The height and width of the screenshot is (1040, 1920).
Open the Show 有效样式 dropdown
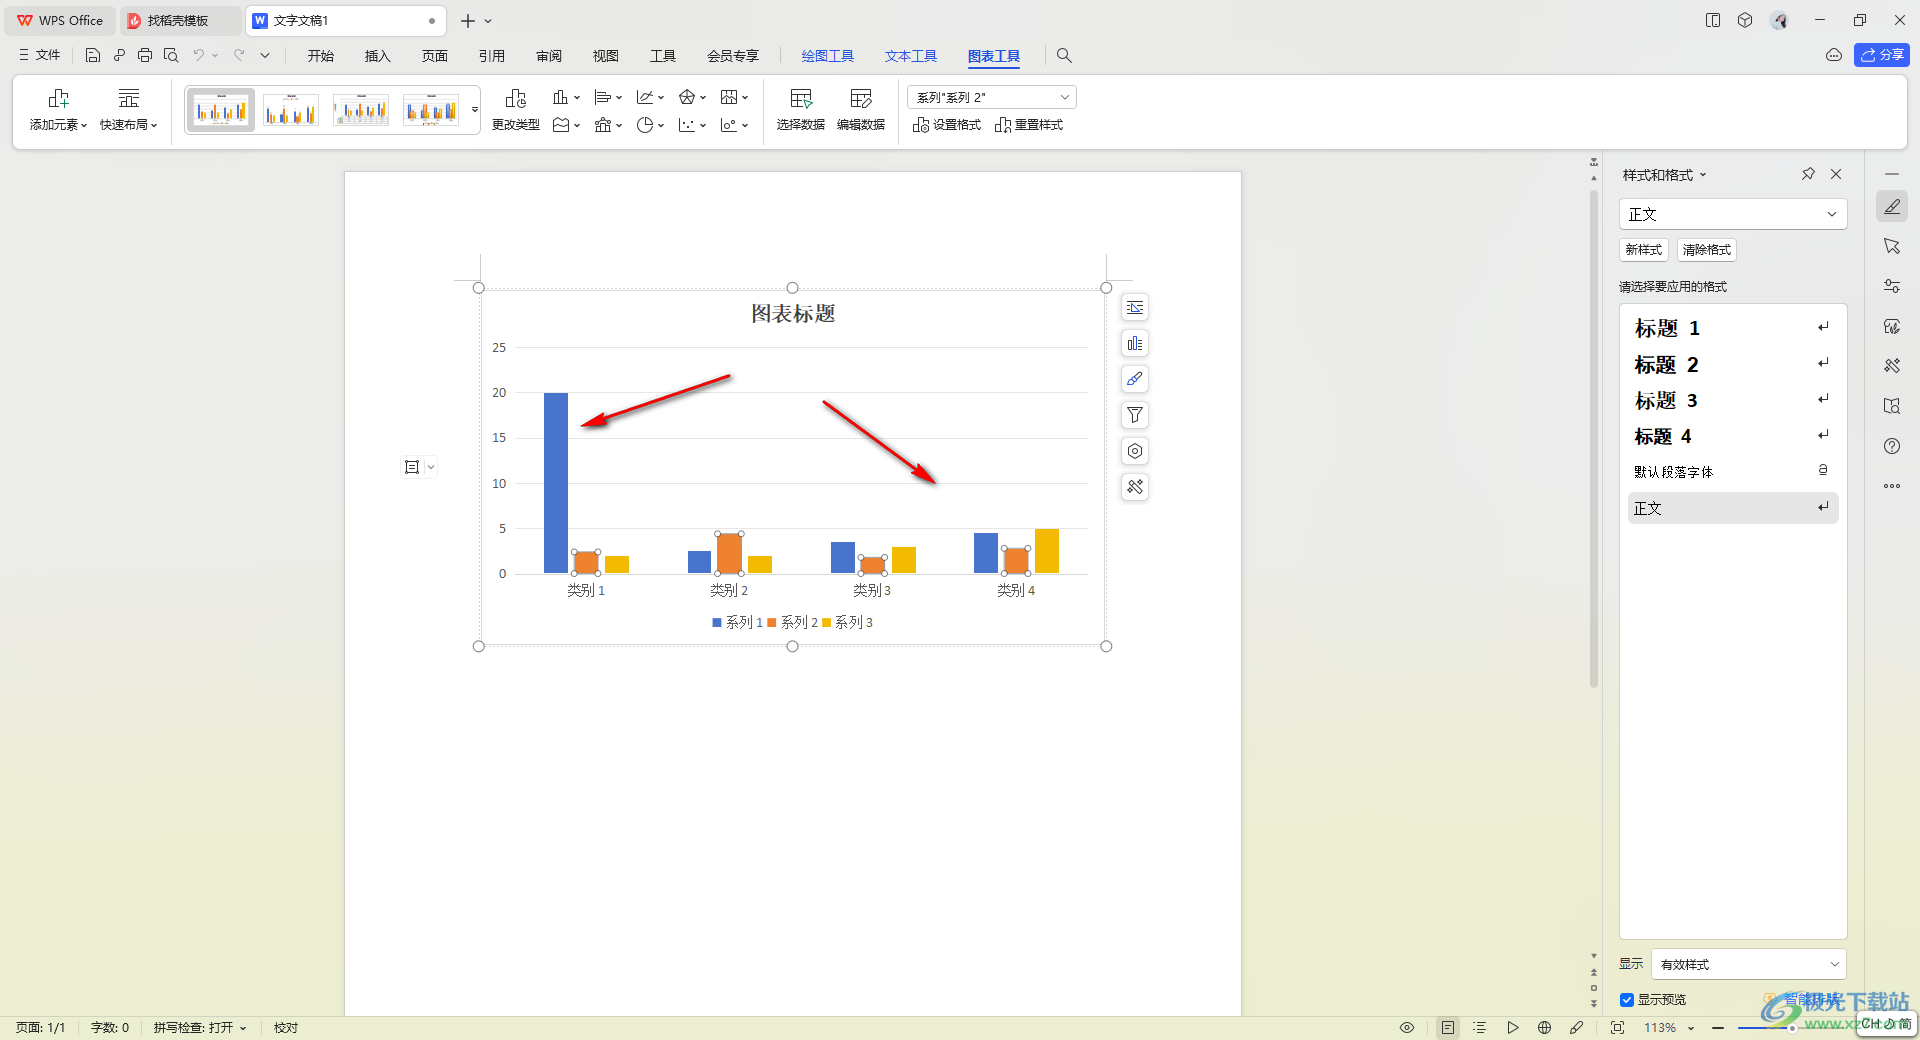1749,964
